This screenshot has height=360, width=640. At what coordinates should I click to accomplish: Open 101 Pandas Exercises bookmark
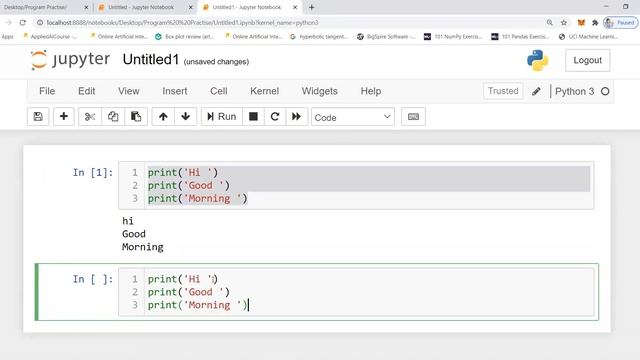520,37
